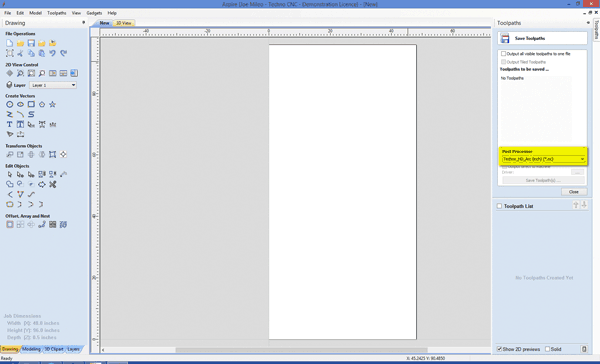The width and height of the screenshot is (600, 364).
Task: Select the Draw Star tool
Action: pos(52,104)
